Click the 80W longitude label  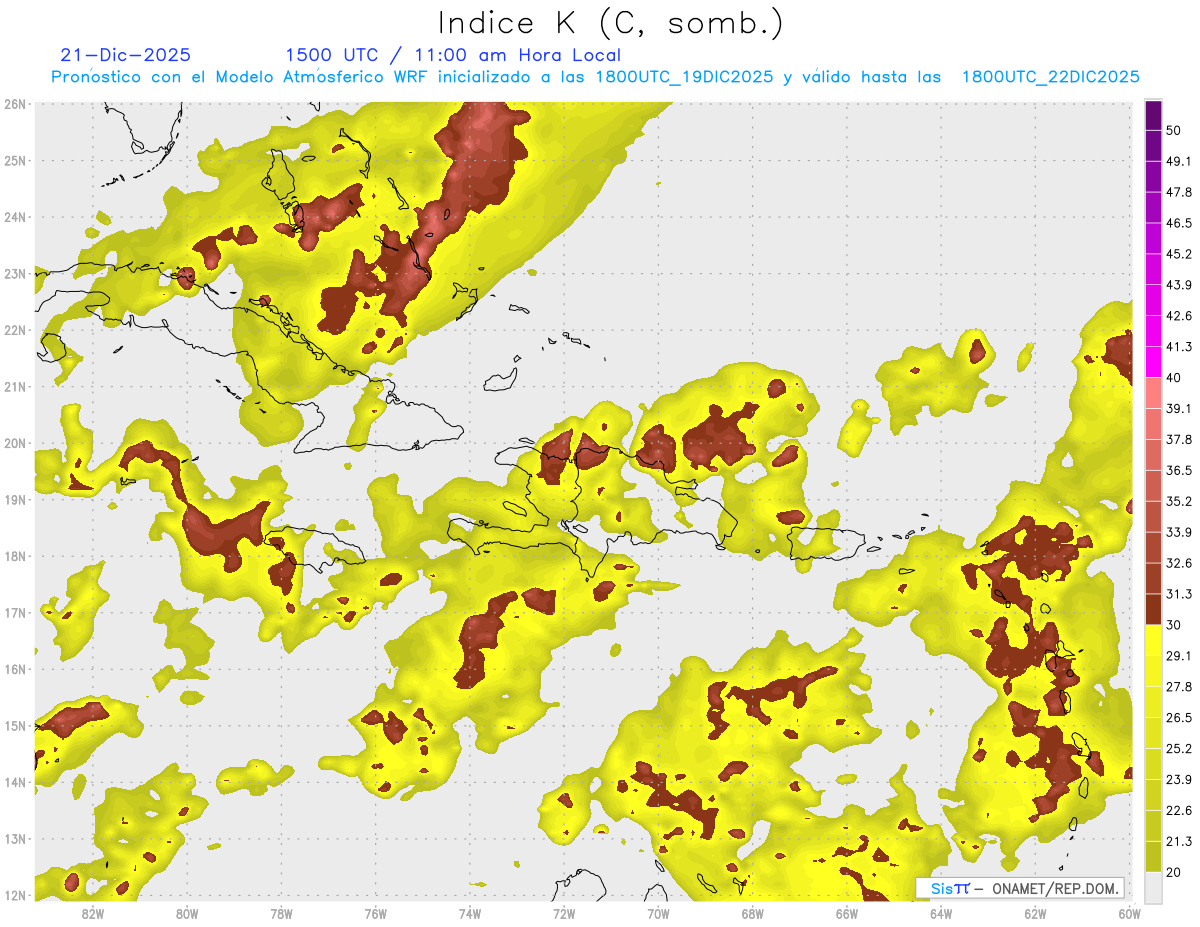point(186,913)
